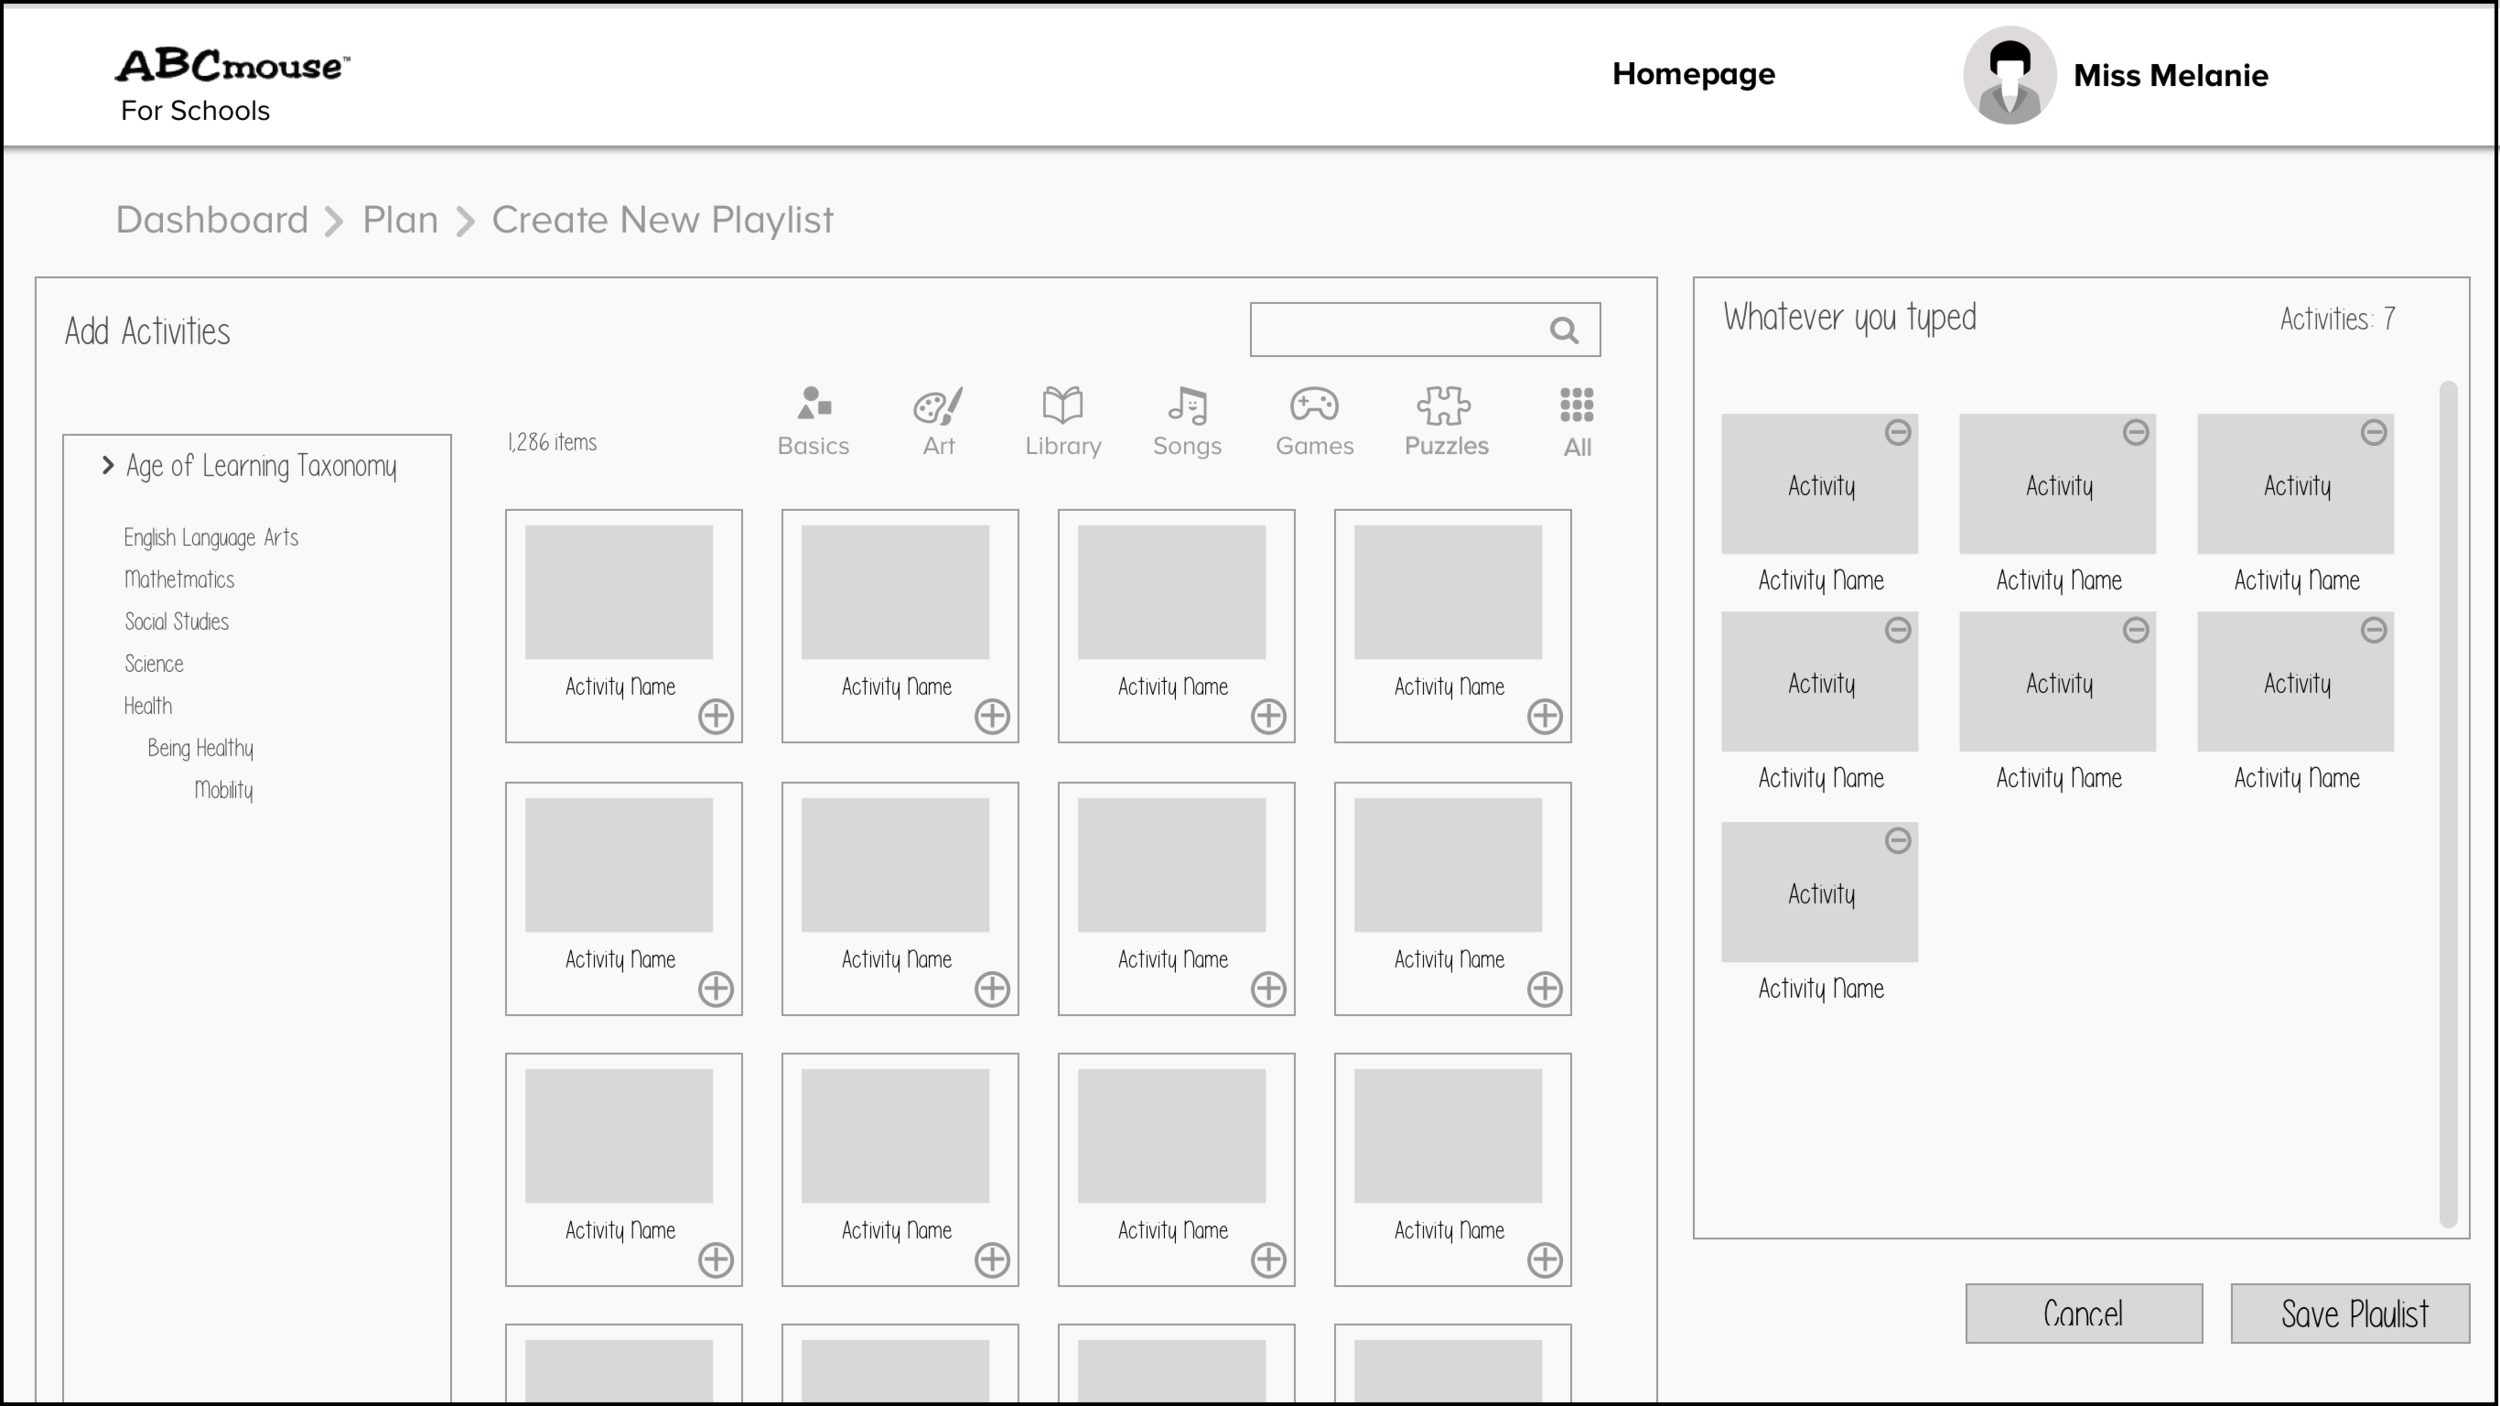Viewport: 2500px width, 1406px height.
Task: Click Cancel button
Action: 2083,1313
